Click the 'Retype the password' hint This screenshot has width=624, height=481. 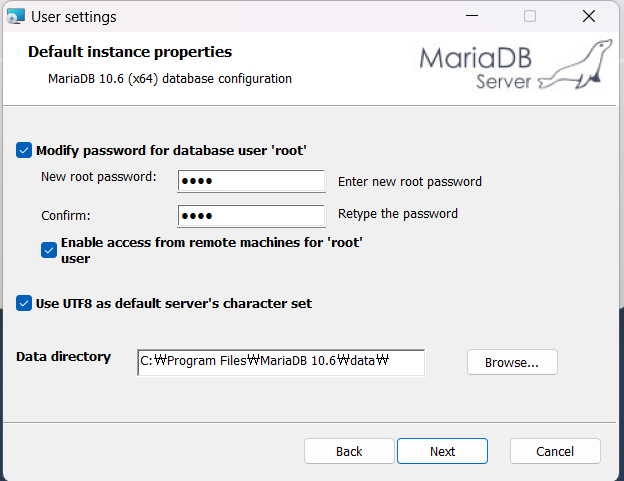click(x=398, y=214)
